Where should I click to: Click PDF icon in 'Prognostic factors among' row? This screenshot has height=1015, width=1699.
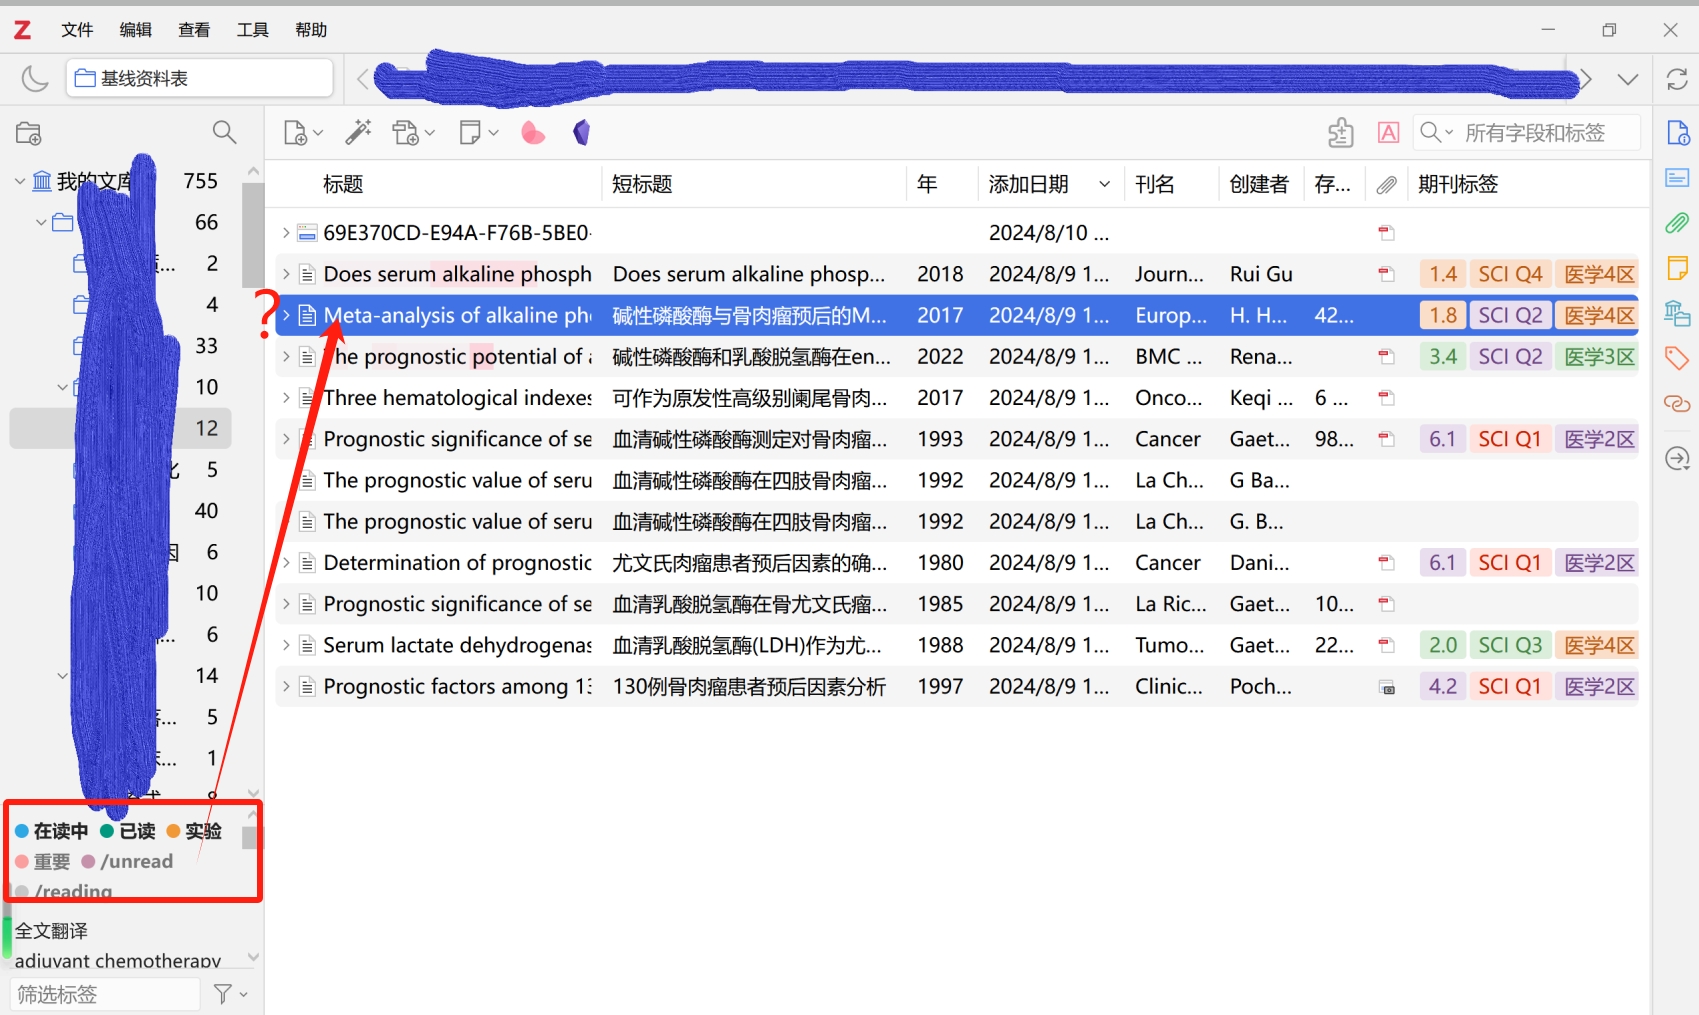[x=1387, y=687]
